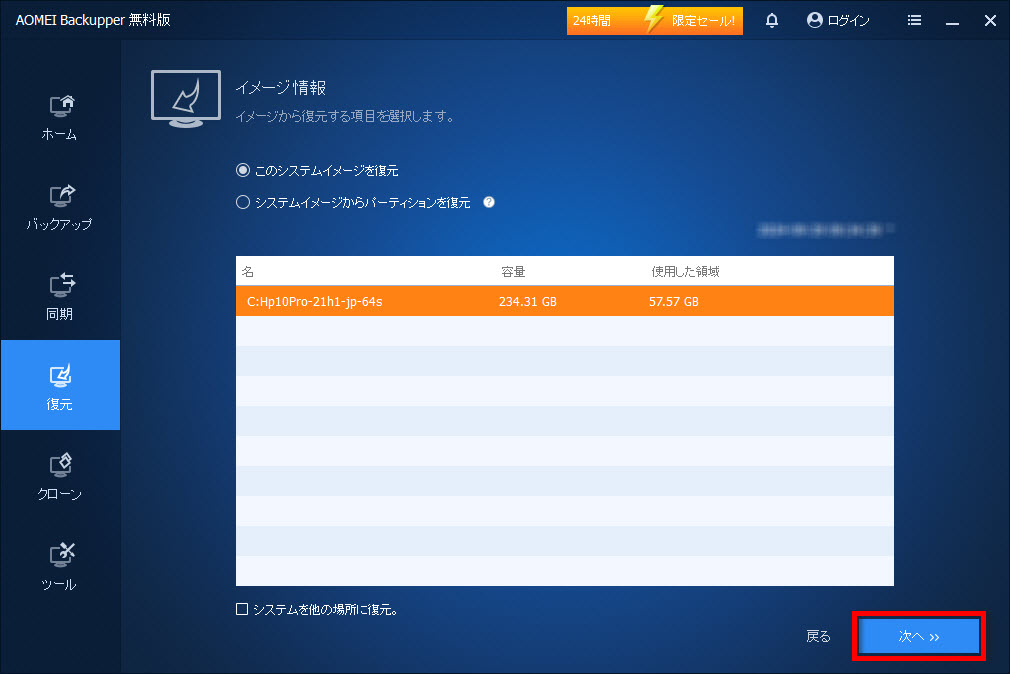Click the help question mark icon
This screenshot has height=674, width=1010.
pos(489,202)
